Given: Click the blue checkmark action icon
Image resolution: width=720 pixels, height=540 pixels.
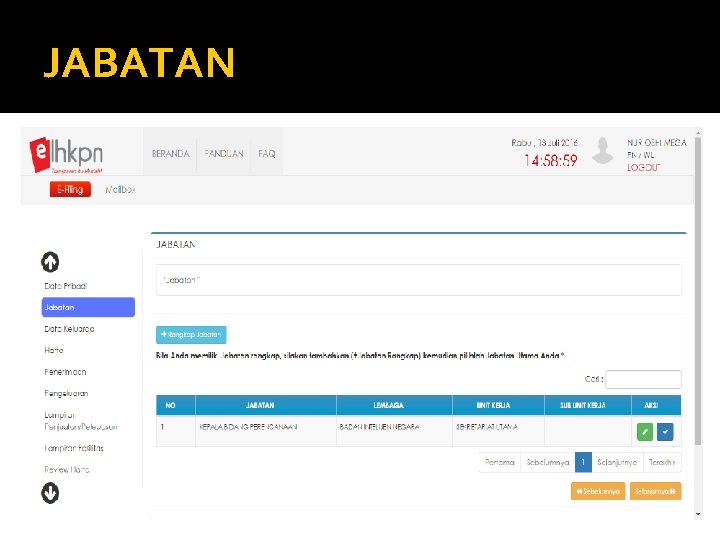Looking at the screenshot, I should tap(665, 432).
